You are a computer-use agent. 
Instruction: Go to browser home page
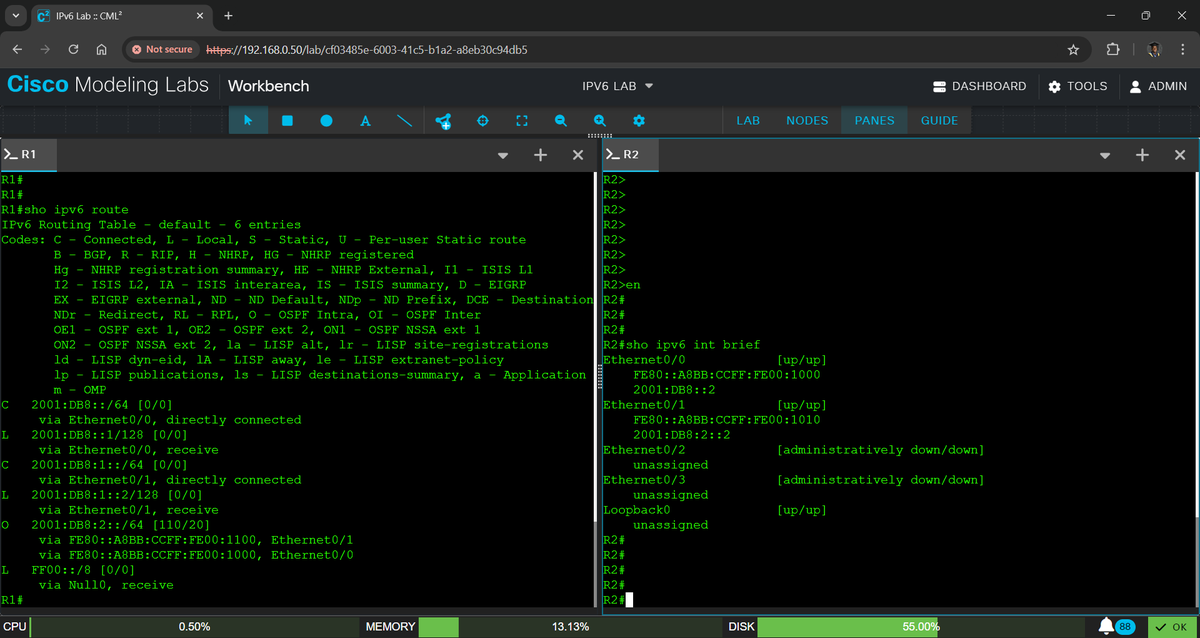[x=101, y=49]
